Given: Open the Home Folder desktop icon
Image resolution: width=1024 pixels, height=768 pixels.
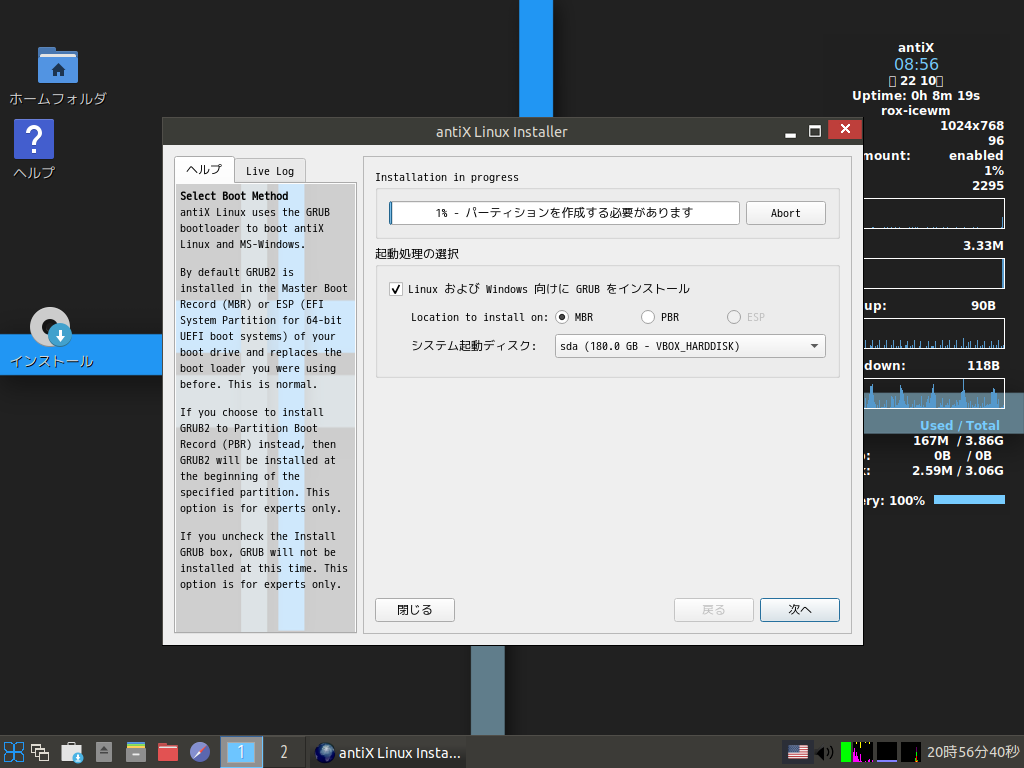Looking at the screenshot, I should (x=57, y=65).
